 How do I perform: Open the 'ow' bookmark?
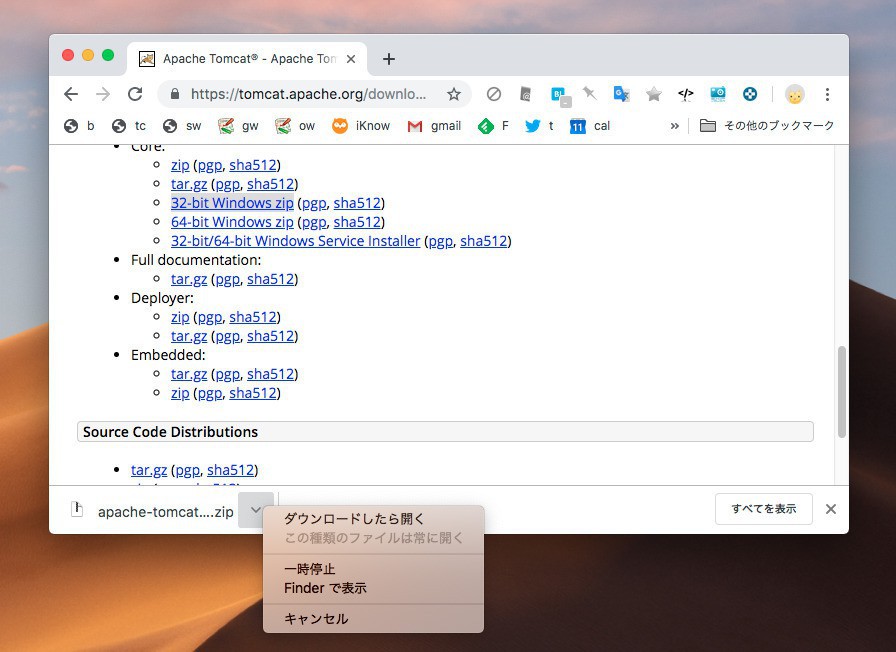295,126
